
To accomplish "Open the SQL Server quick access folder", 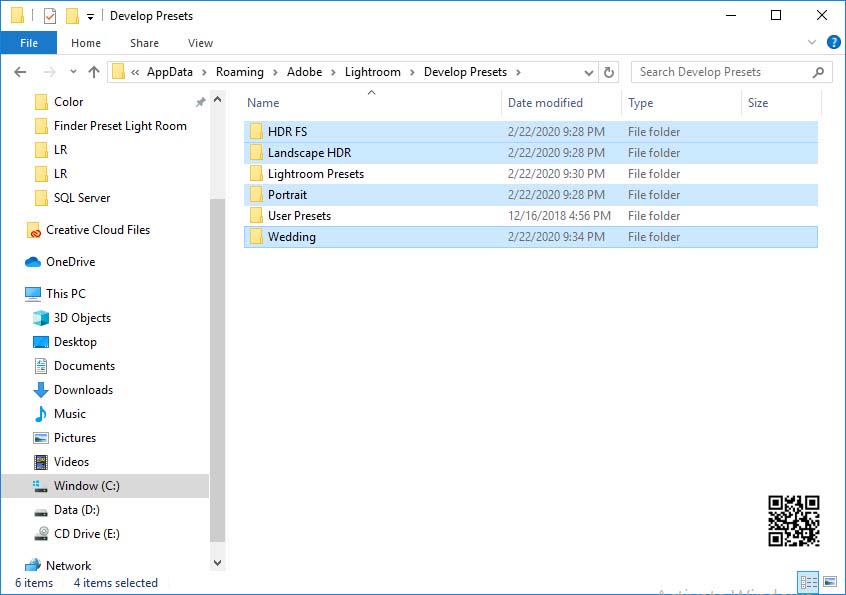I will (x=81, y=197).
